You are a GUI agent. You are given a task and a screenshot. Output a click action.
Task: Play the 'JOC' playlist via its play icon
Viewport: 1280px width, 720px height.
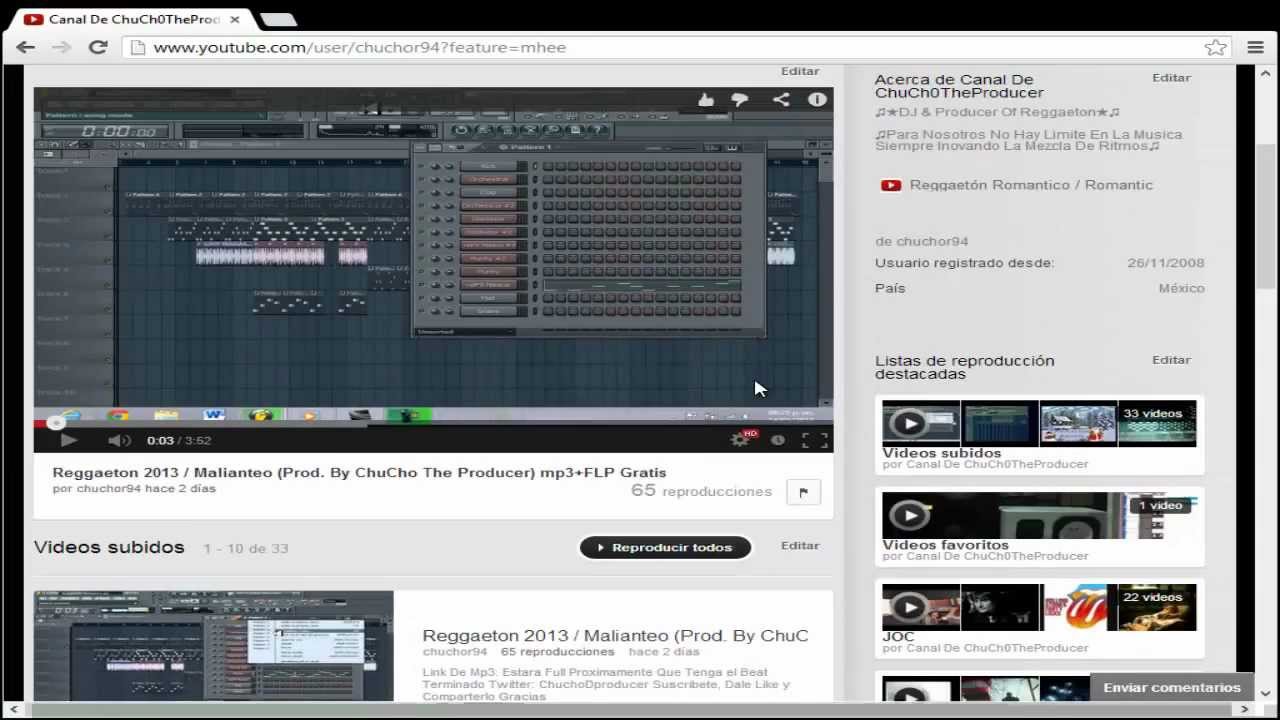(909, 607)
